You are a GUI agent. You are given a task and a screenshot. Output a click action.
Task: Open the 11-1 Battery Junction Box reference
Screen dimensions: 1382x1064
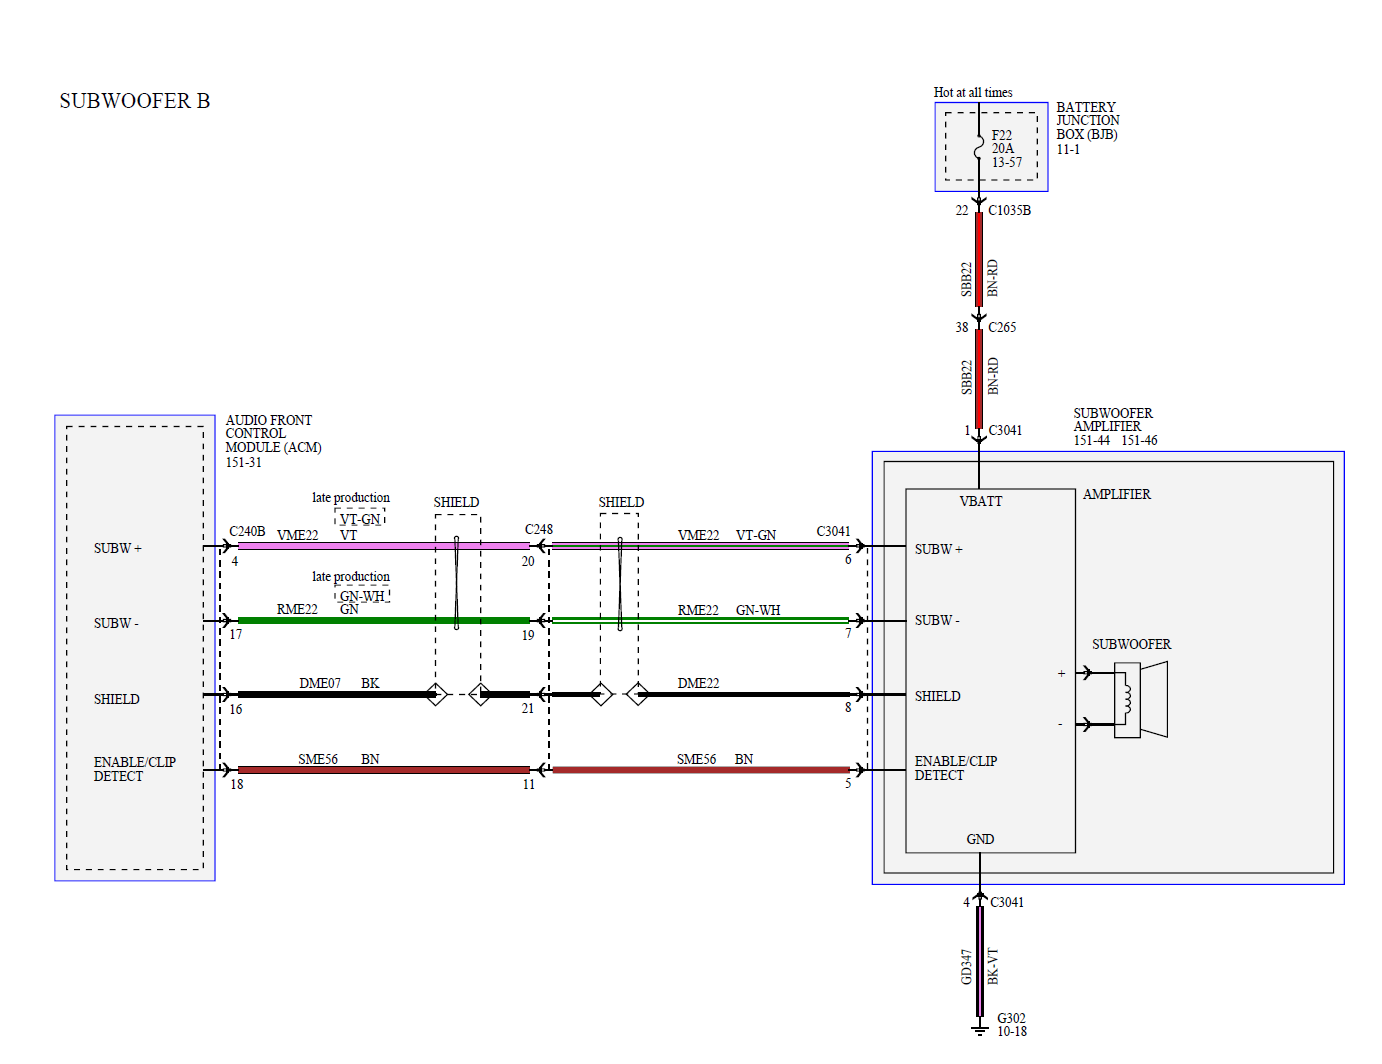click(1068, 149)
